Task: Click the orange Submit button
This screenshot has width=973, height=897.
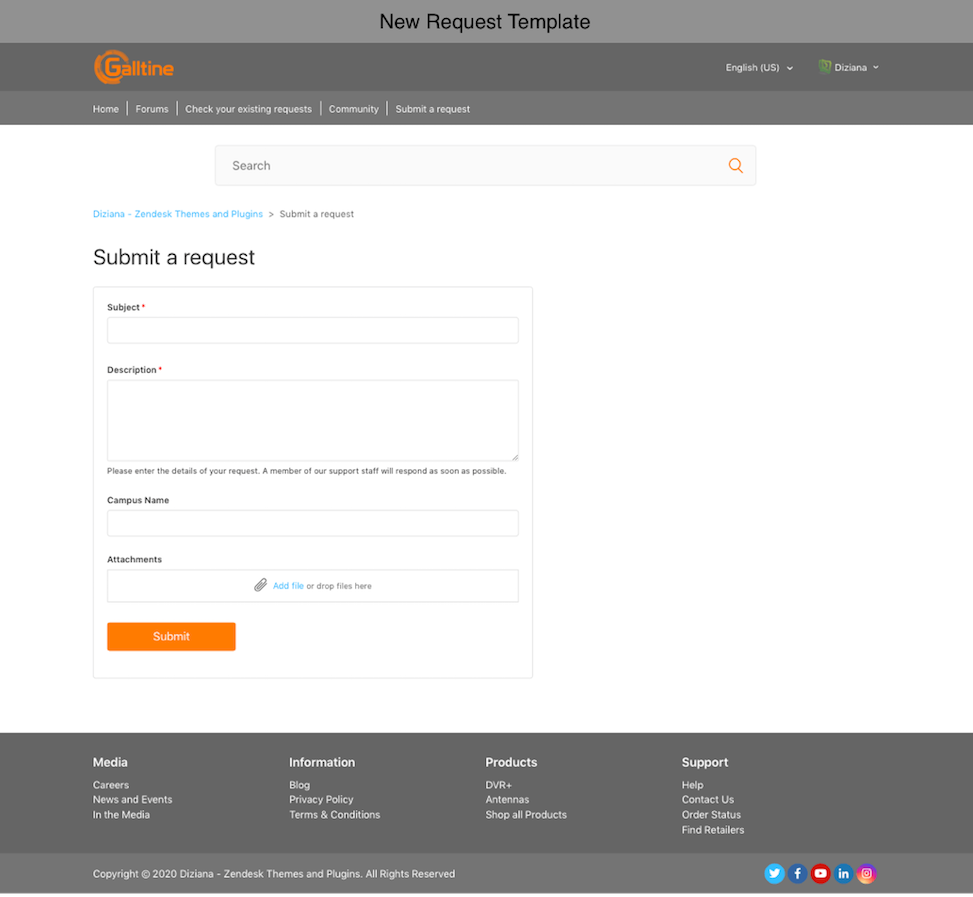Action: (171, 636)
